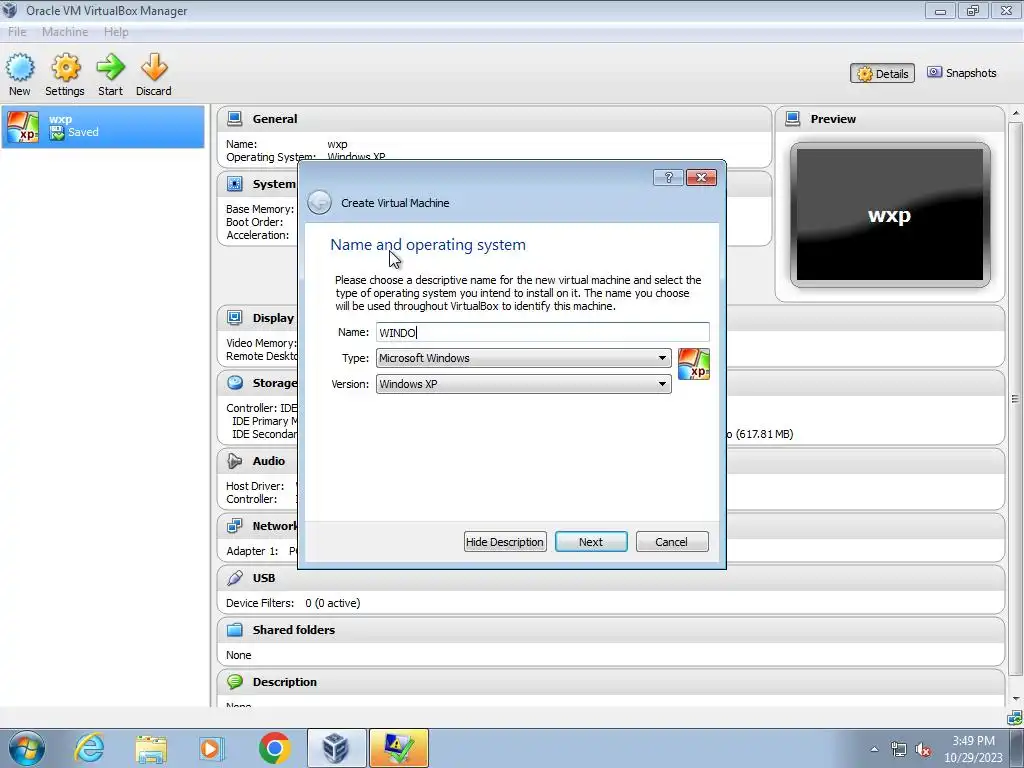This screenshot has height=768, width=1024.
Task: Click the Hide Description button
Action: click(x=505, y=541)
